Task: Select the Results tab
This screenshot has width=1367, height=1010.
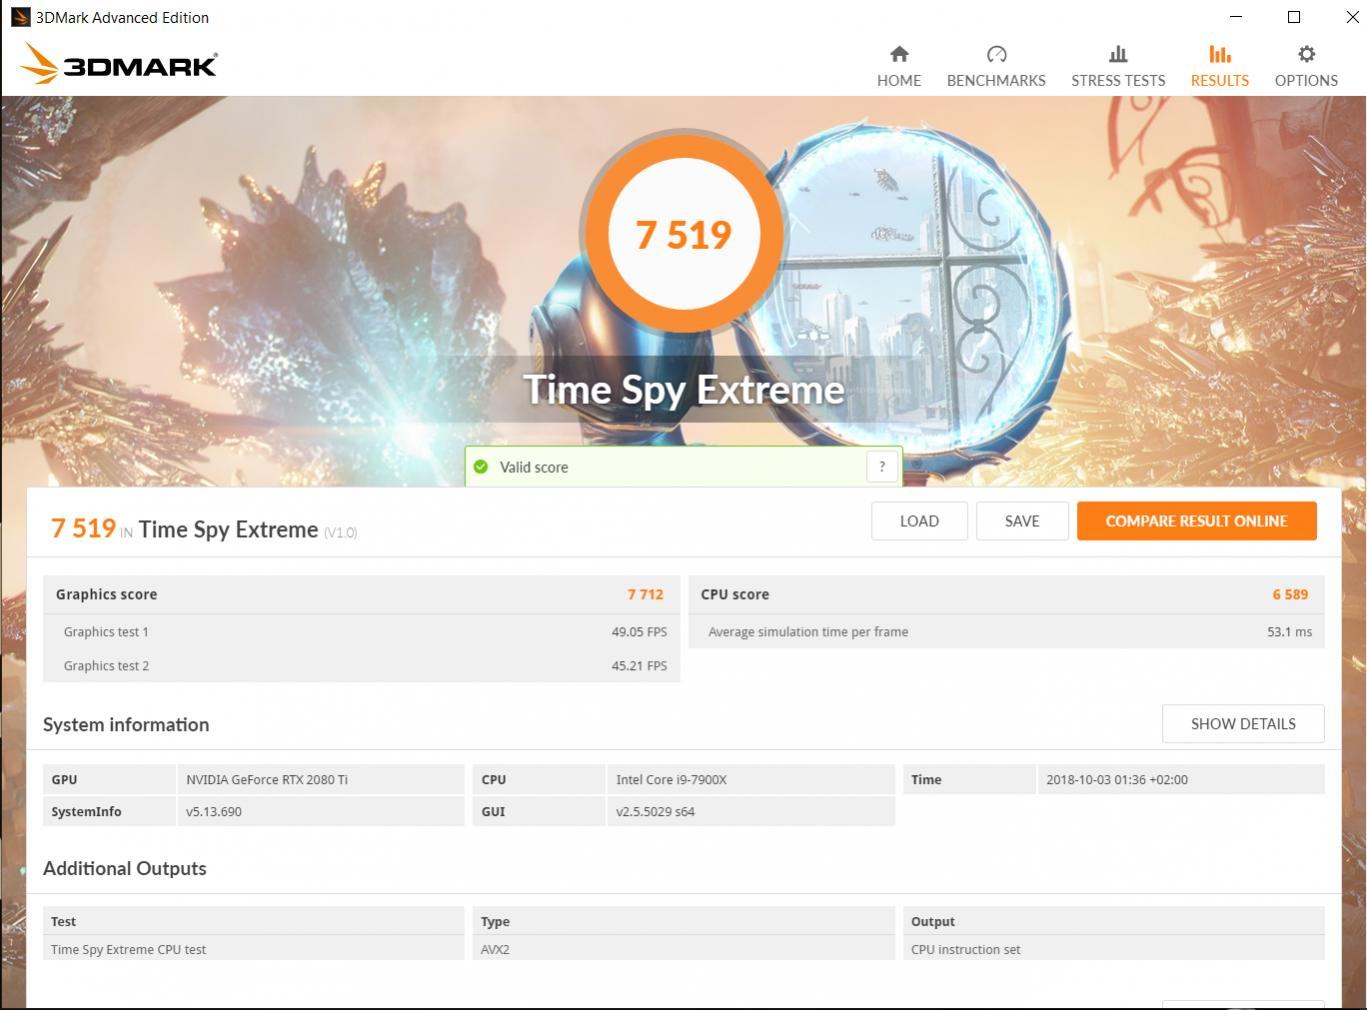Action: point(1219,66)
